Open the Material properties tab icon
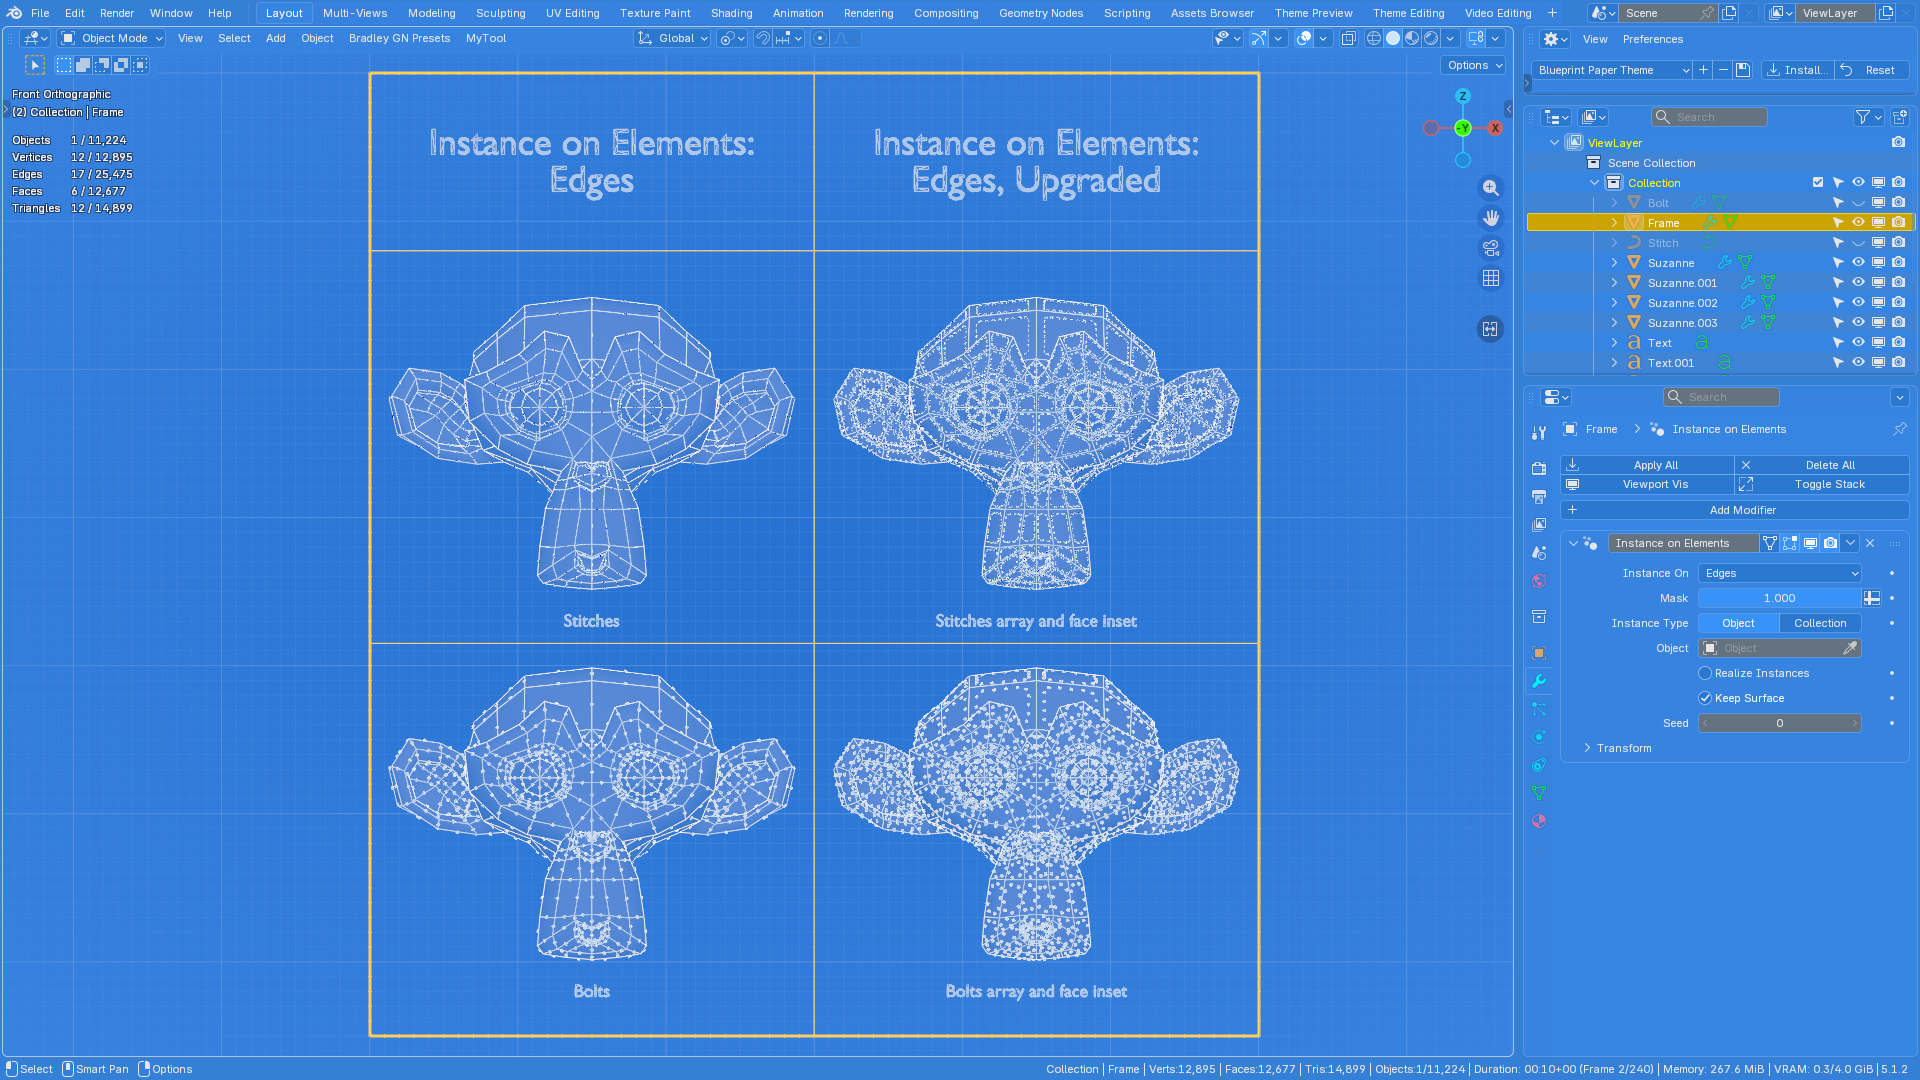1920x1080 pixels. (1539, 821)
